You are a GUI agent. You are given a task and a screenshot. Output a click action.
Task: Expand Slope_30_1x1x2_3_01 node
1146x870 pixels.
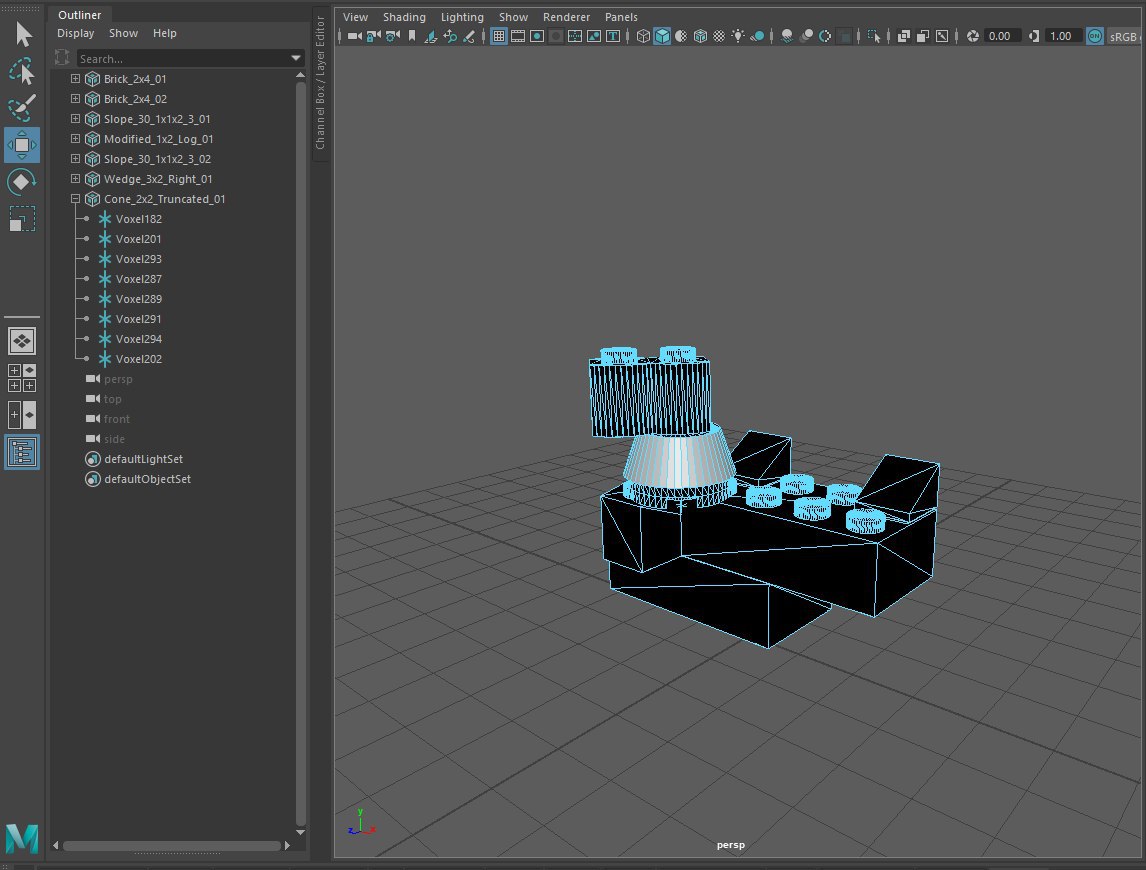click(75, 118)
